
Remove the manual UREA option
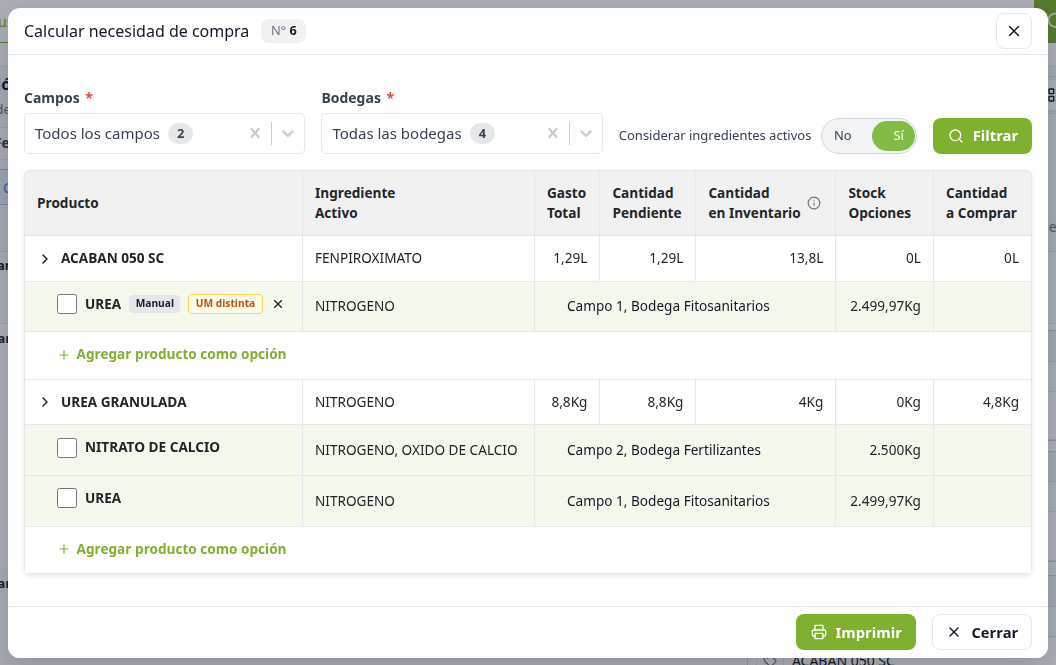click(x=277, y=304)
